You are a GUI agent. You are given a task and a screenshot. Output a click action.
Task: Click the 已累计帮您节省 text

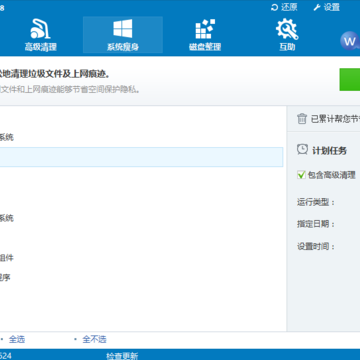[335, 119]
